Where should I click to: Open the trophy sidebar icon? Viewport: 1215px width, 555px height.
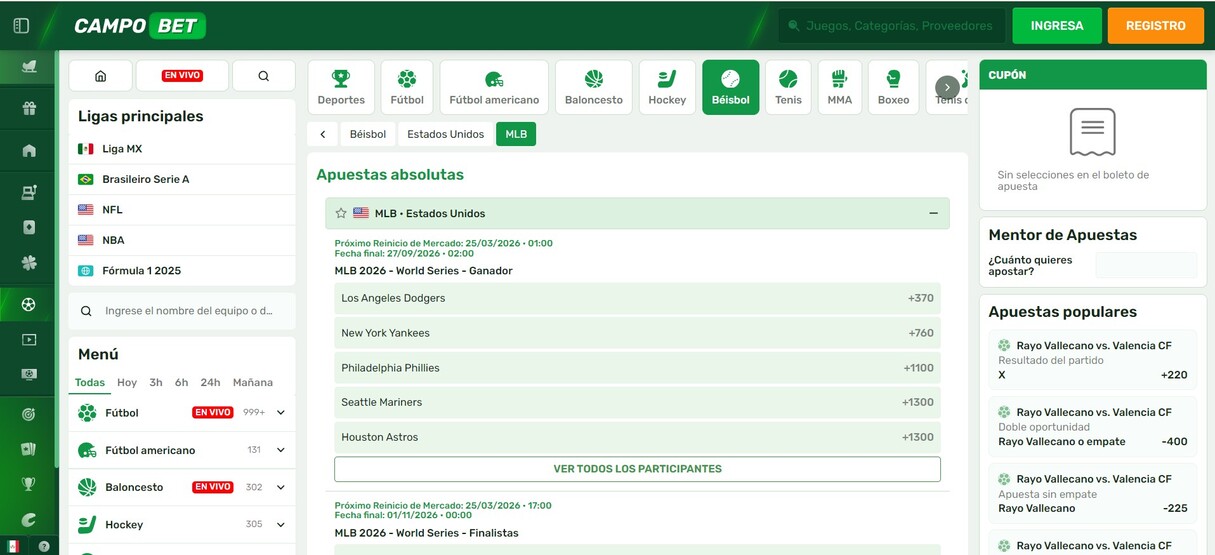click(28, 484)
